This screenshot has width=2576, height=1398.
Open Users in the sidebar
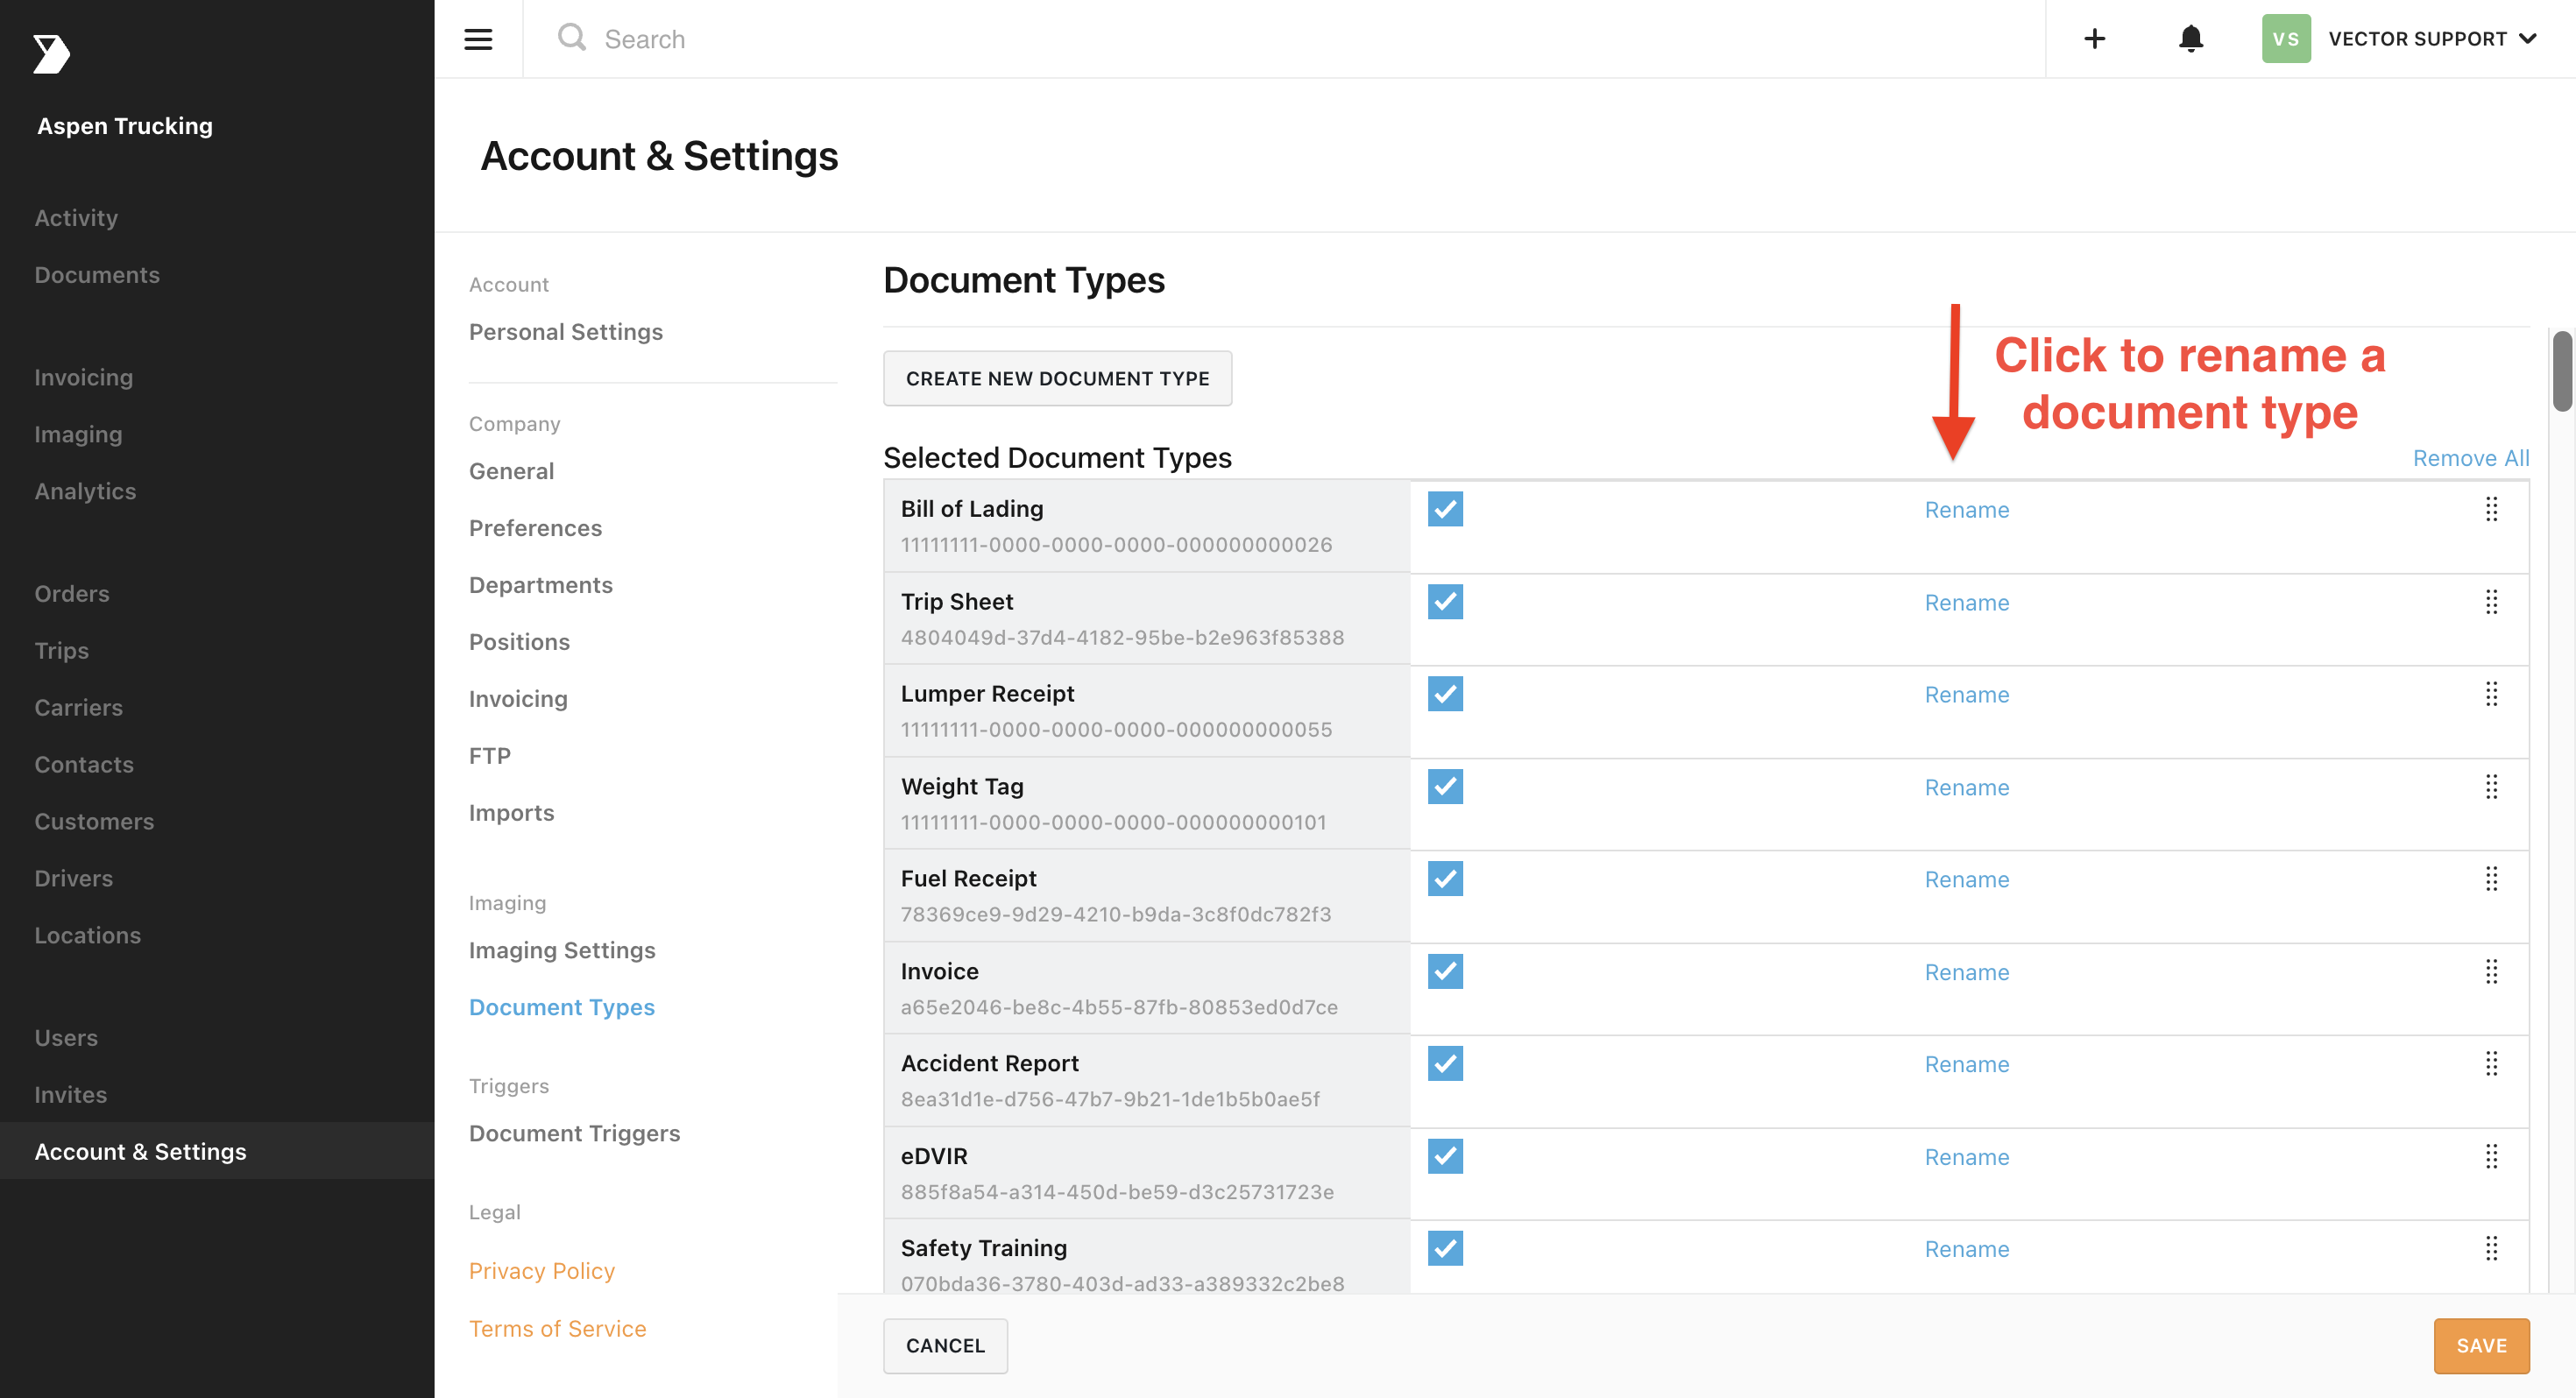pyautogui.click(x=66, y=1038)
